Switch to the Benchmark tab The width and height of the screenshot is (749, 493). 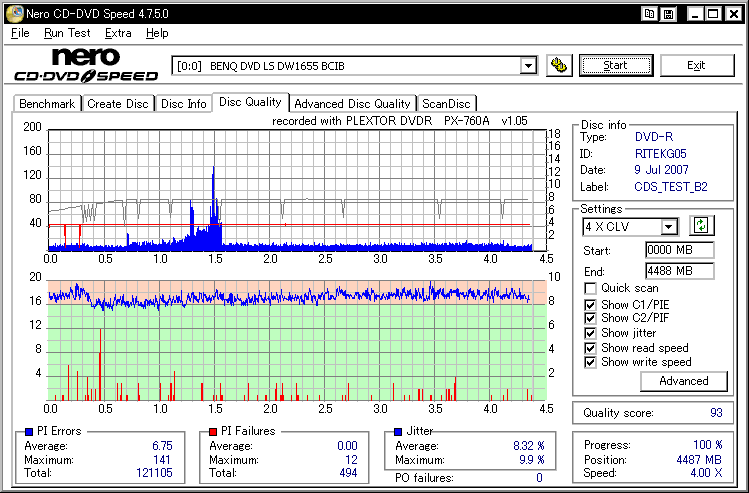[47, 104]
